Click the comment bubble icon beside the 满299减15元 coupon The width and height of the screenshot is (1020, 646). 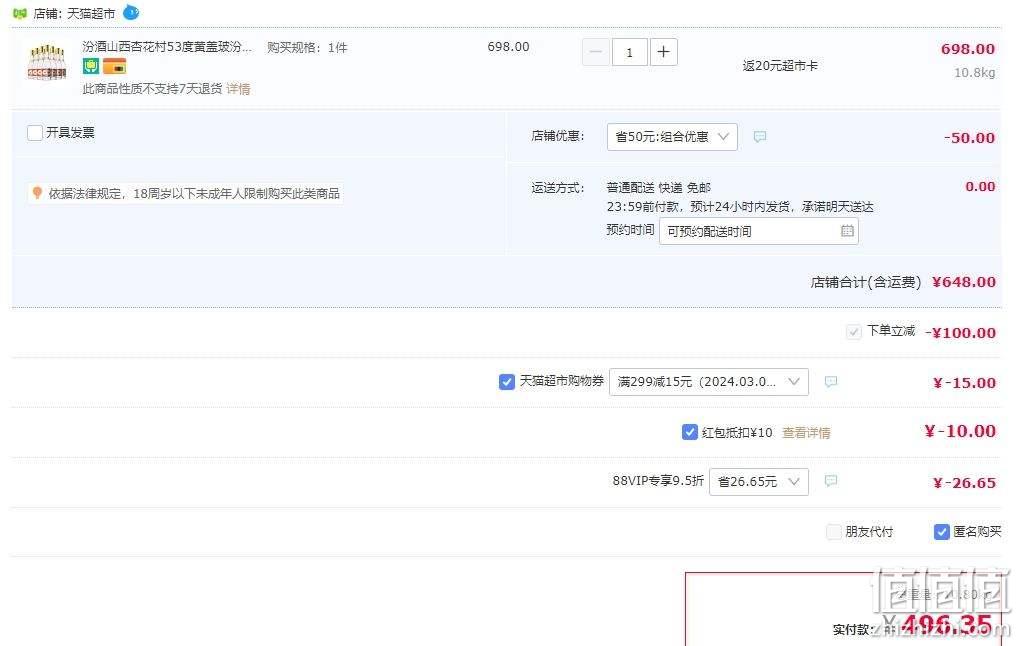(x=831, y=381)
